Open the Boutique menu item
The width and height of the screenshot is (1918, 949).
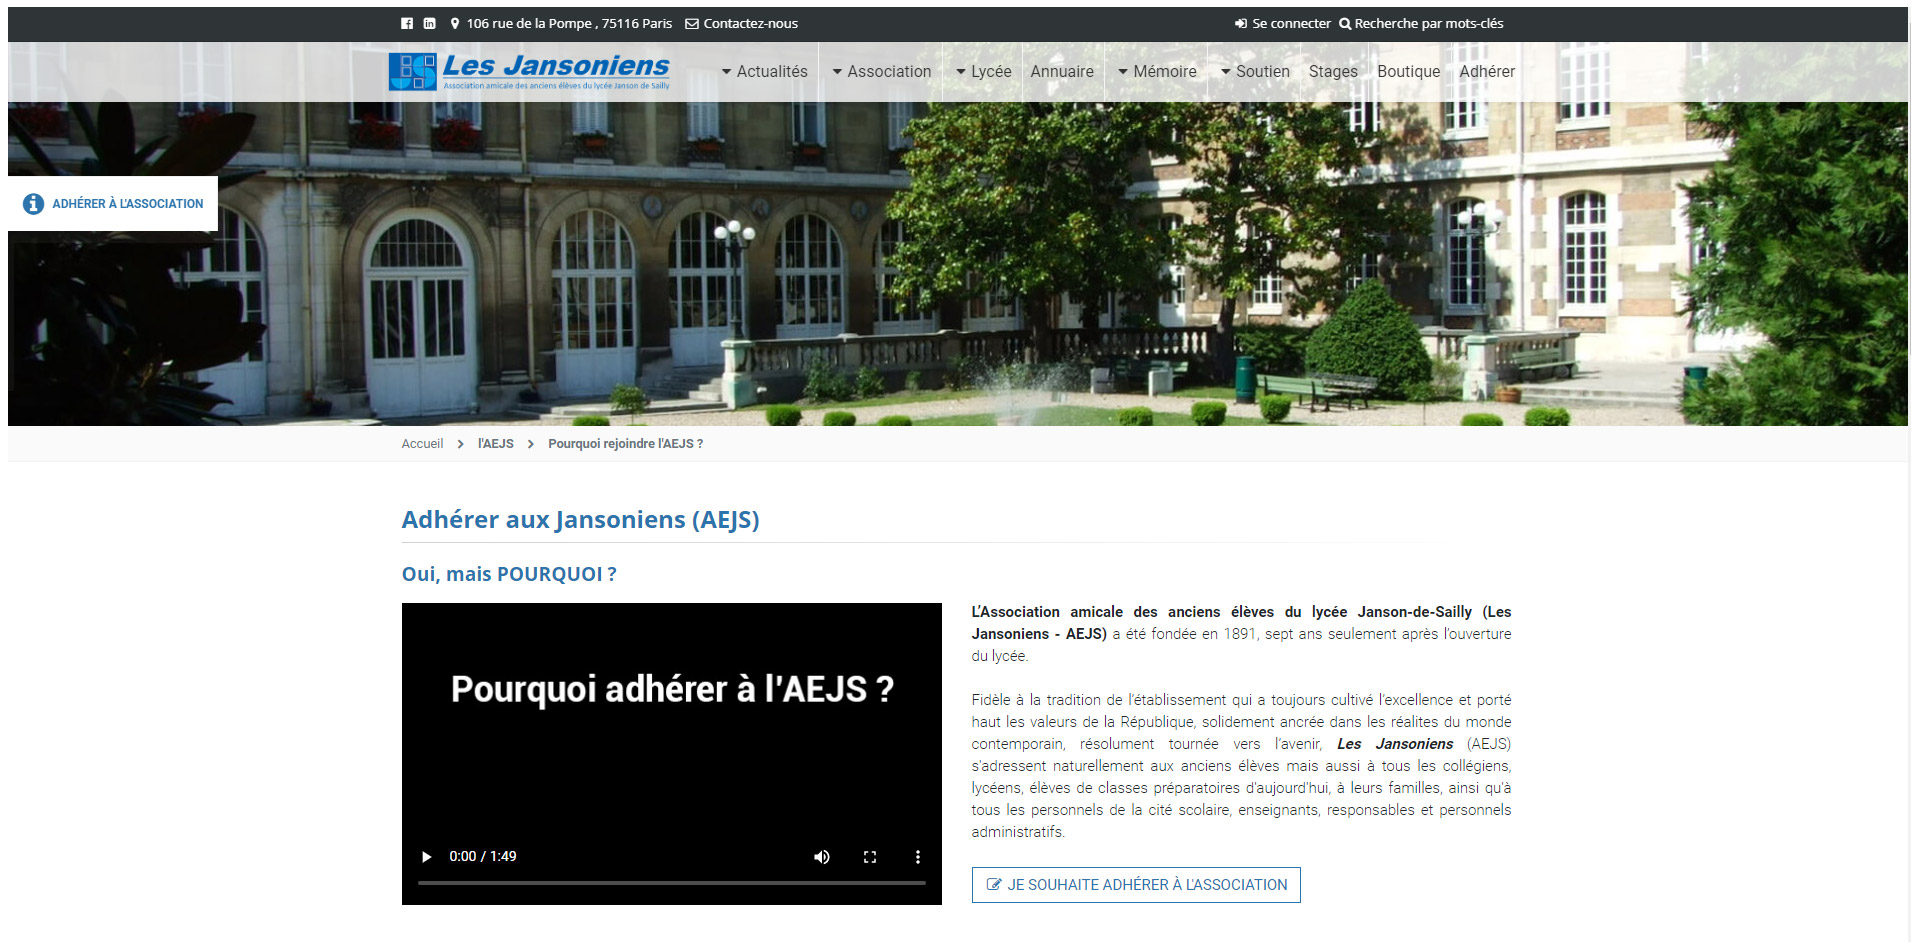coord(1408,71)
